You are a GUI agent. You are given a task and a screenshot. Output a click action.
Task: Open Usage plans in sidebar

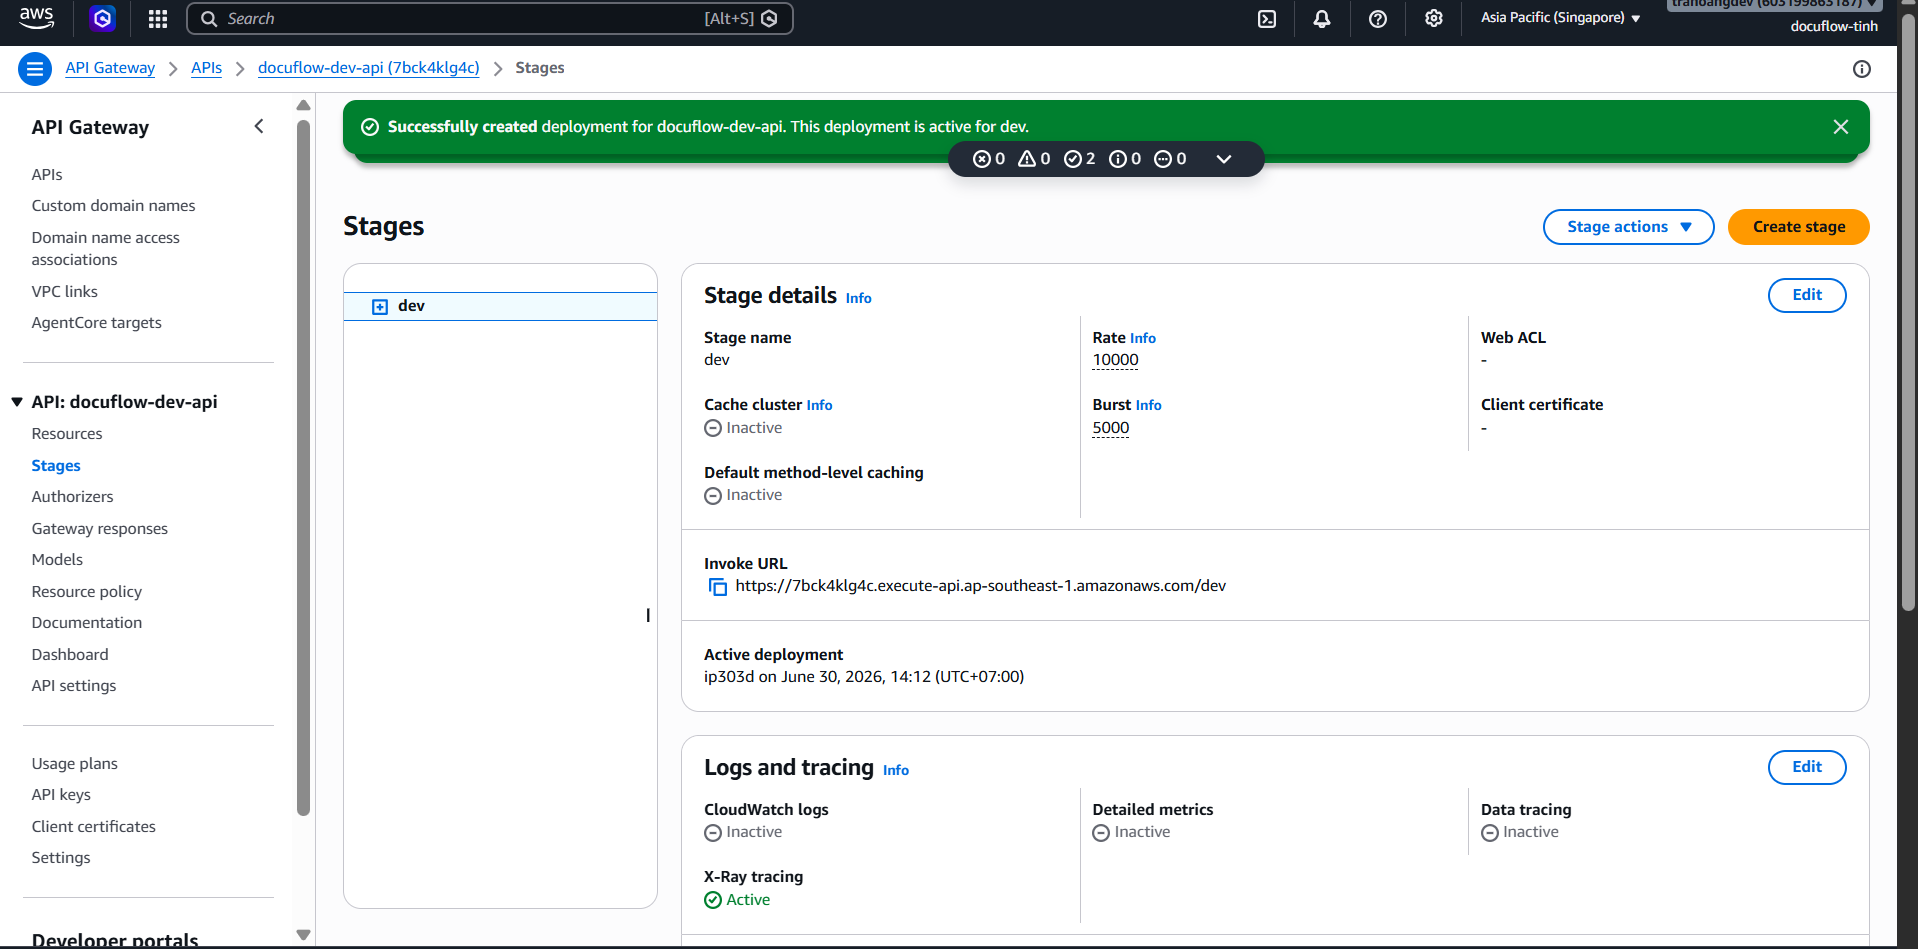pyautogui.click(x=74, y=764)
